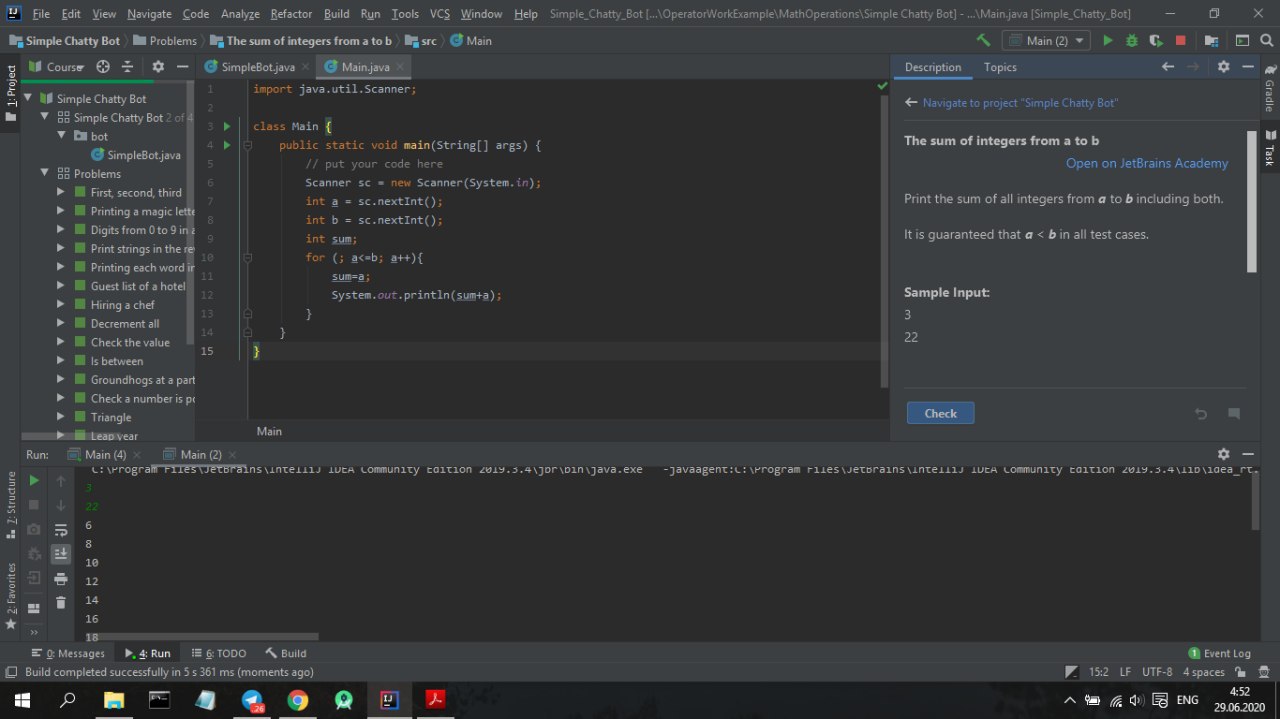The image size is (1280, 719).
Task: Open File Explorer from the Windows taskbar
Action: pos(114,700)
